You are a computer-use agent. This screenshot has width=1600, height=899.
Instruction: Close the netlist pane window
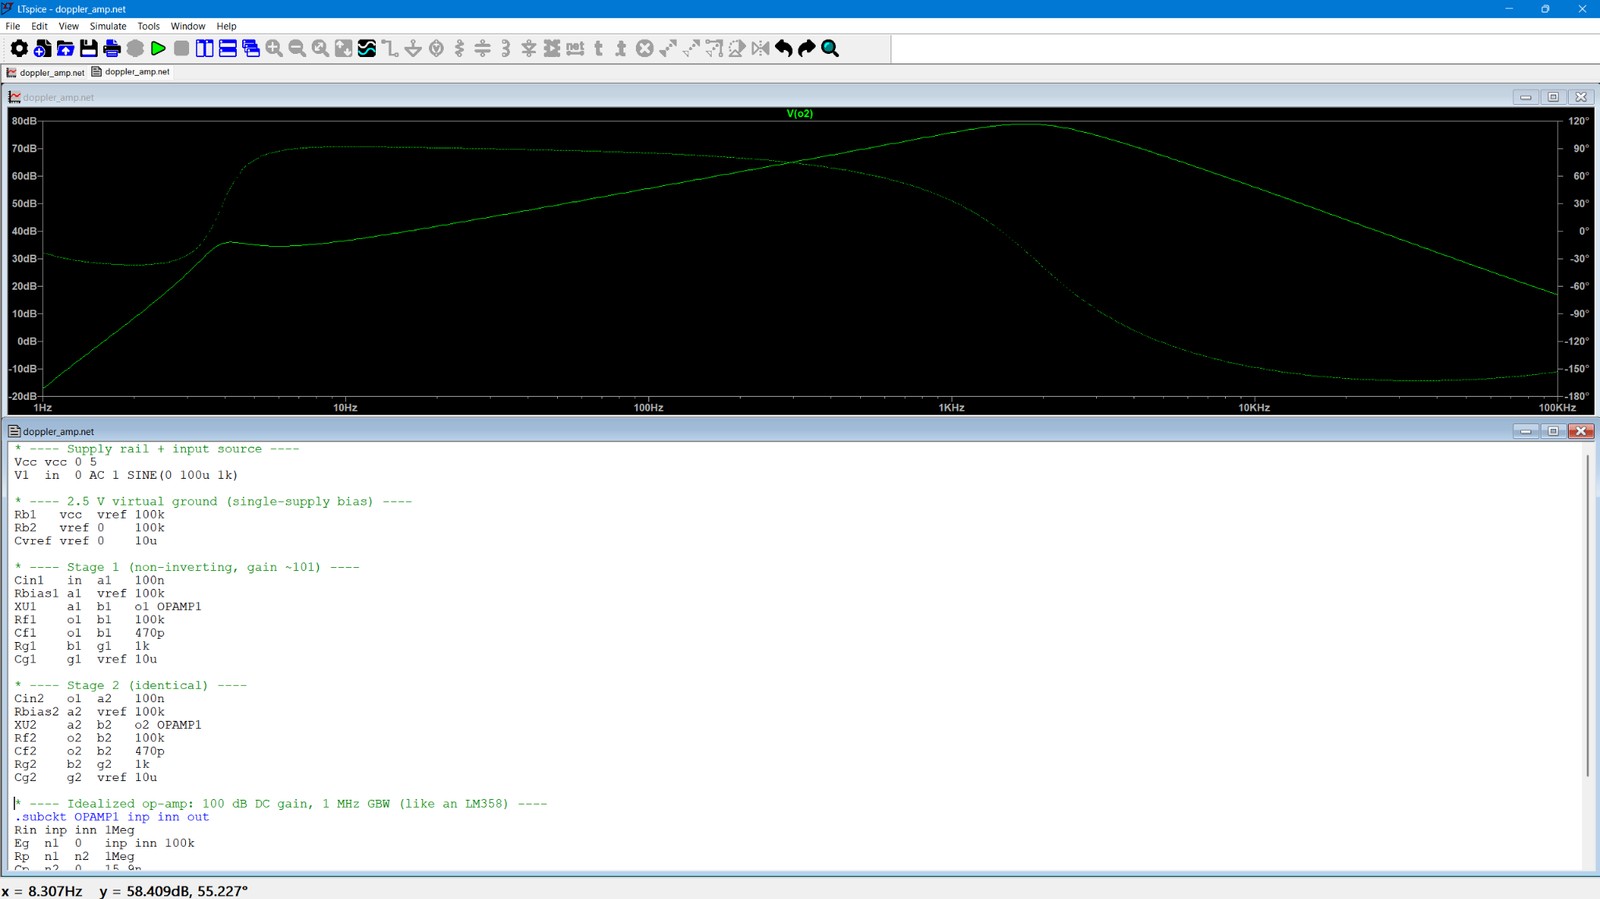[1581, 431]
